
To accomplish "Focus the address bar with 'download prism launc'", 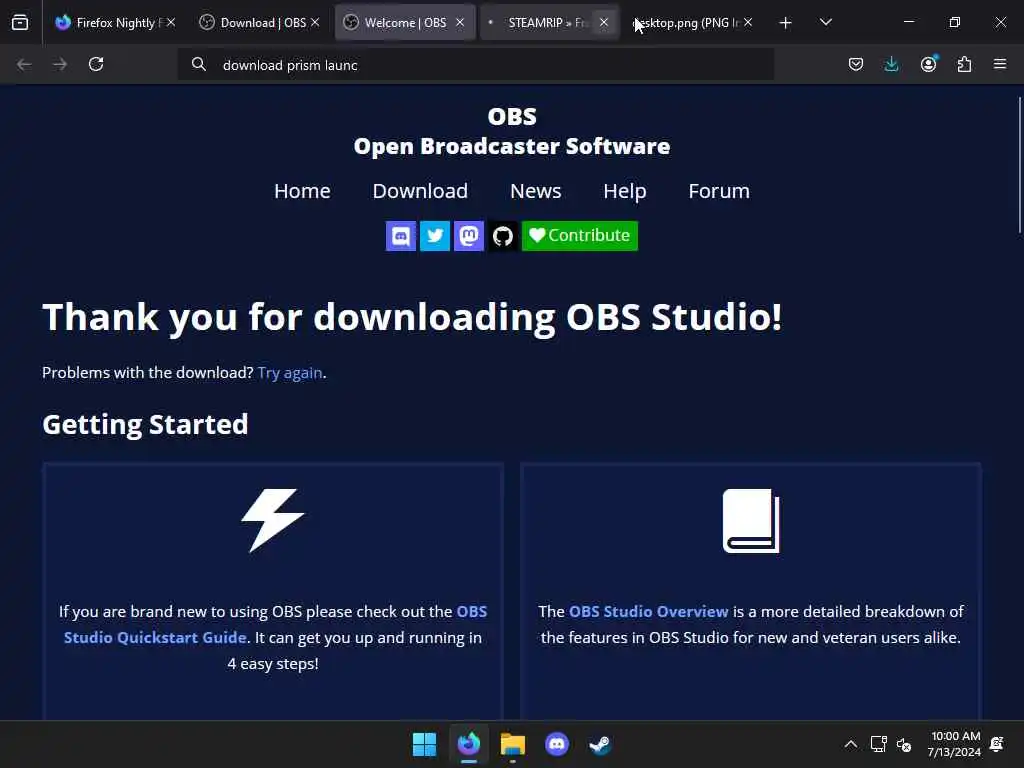I will [x=475, y=65].
